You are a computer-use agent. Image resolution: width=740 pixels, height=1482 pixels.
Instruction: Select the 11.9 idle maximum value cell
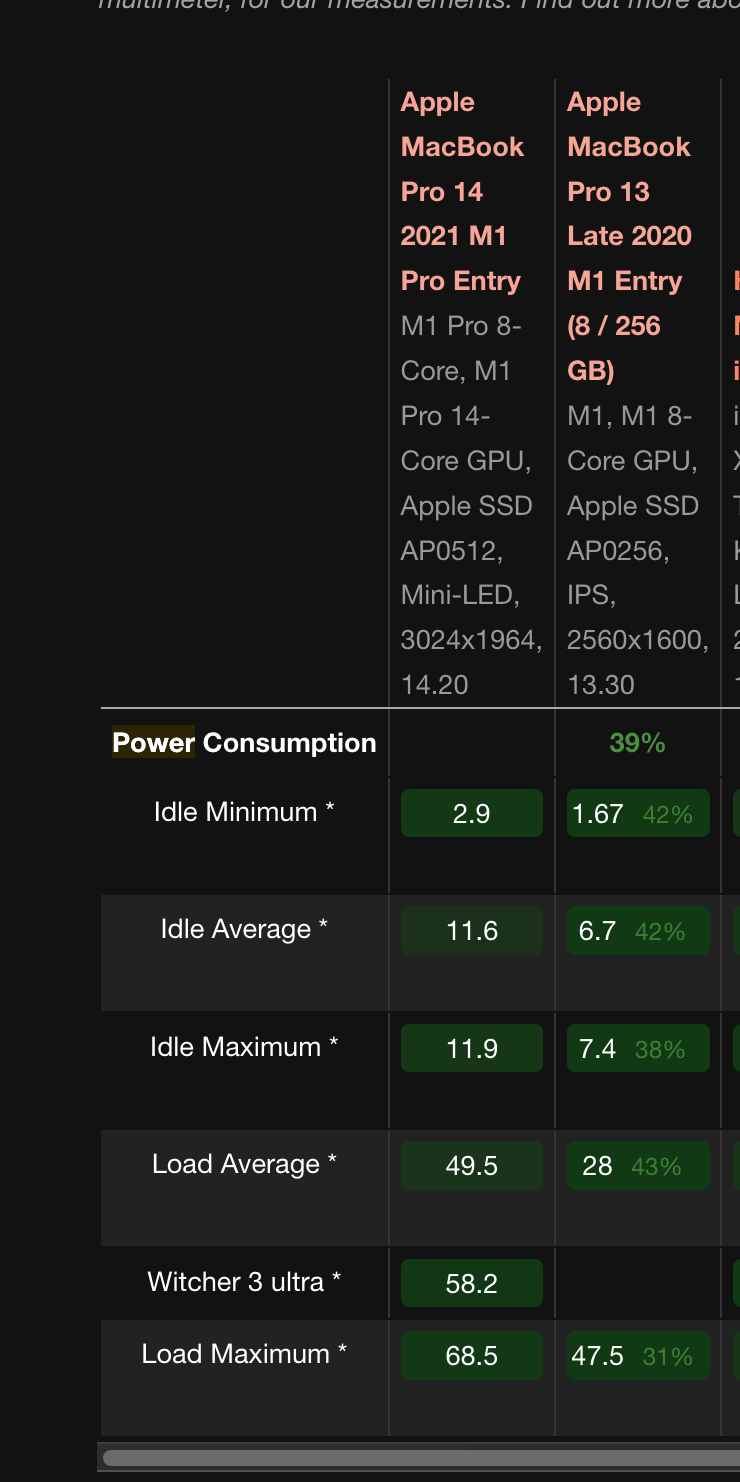pos(471,1048)
